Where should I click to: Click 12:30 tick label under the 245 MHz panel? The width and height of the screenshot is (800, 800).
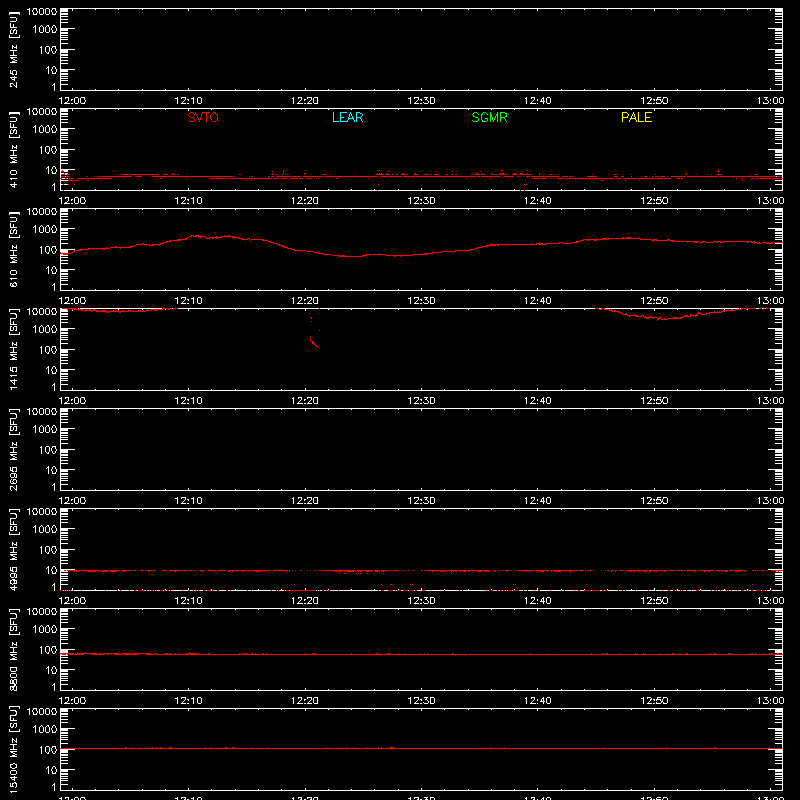tap(421, 101)
